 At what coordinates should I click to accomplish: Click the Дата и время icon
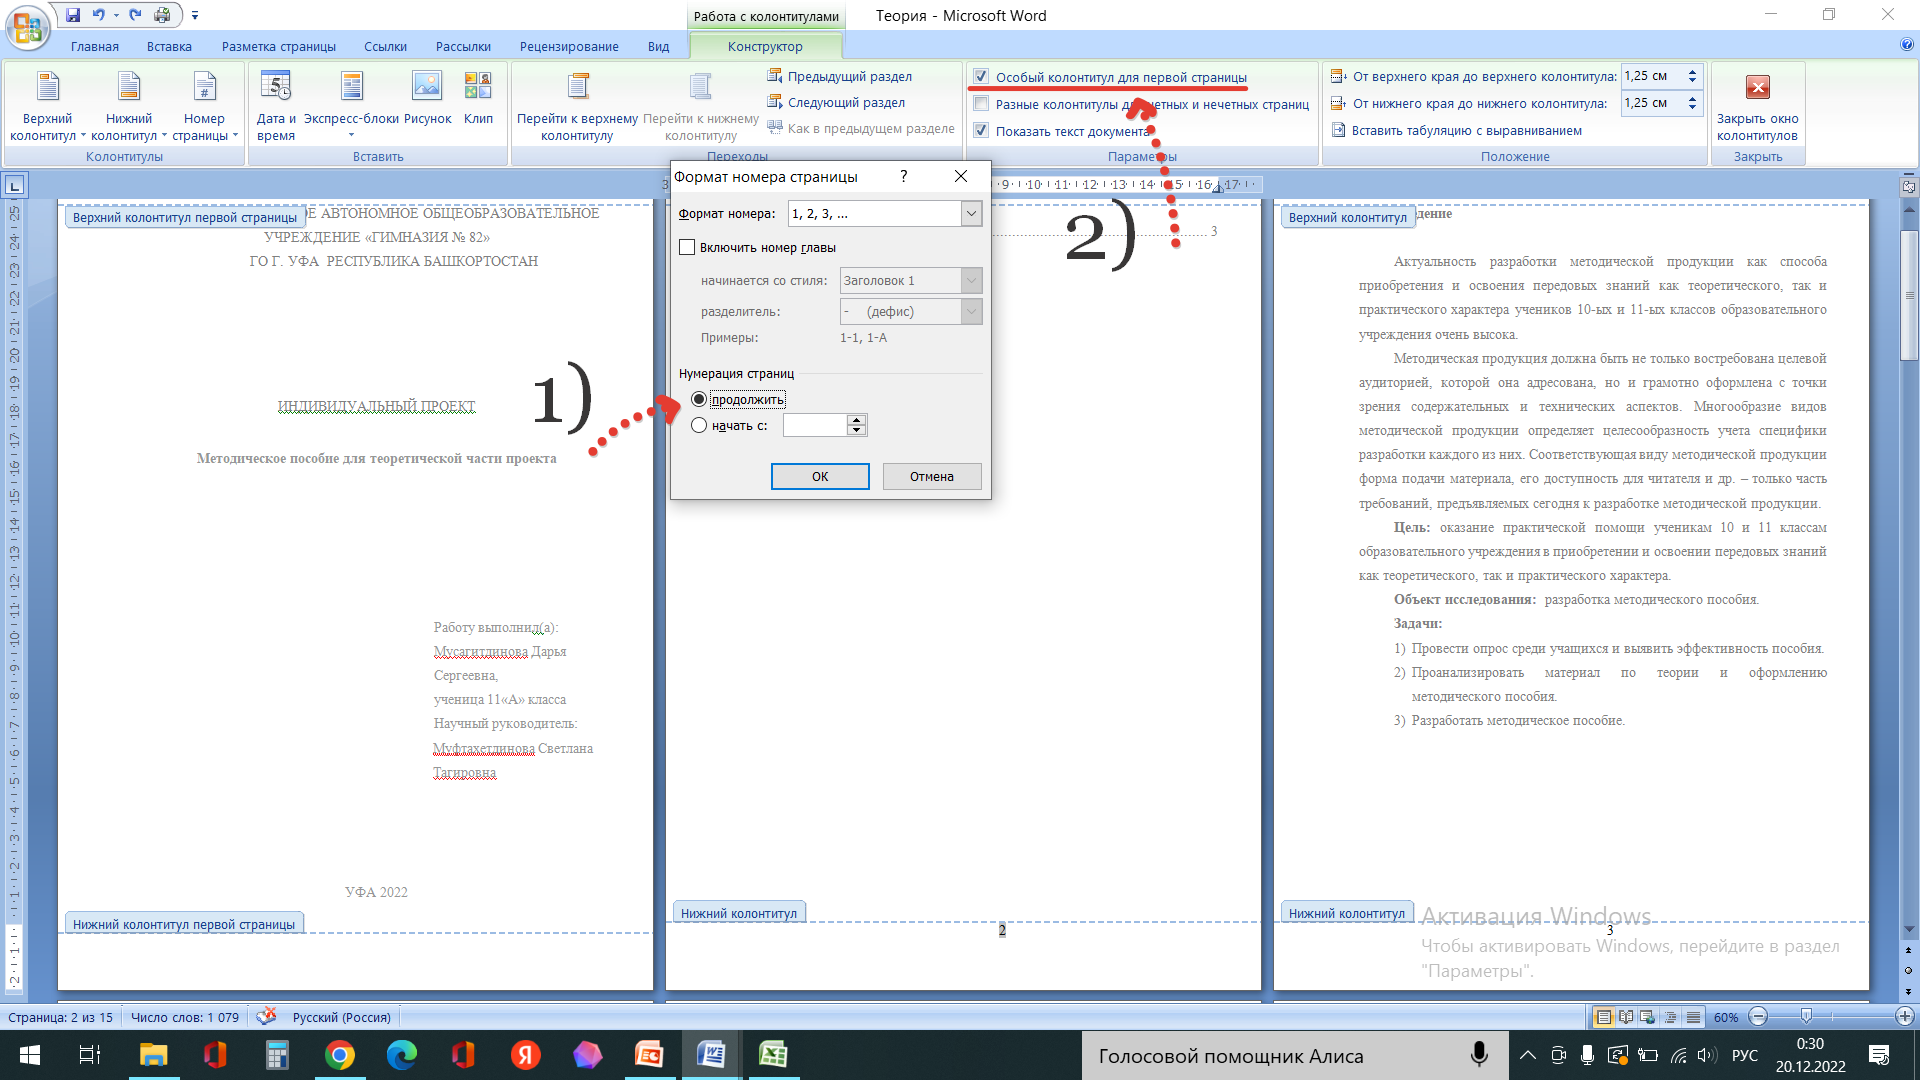tap(275, 88)
